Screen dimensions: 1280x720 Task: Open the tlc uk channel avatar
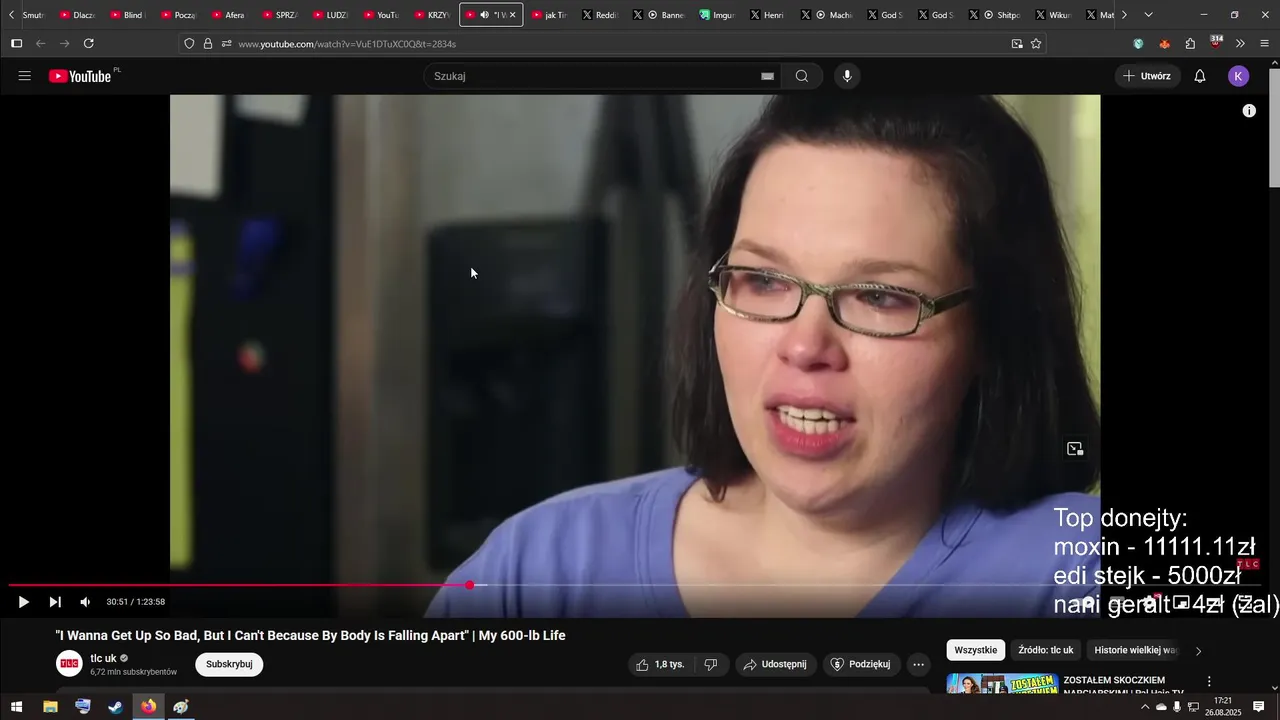[69, 664]
